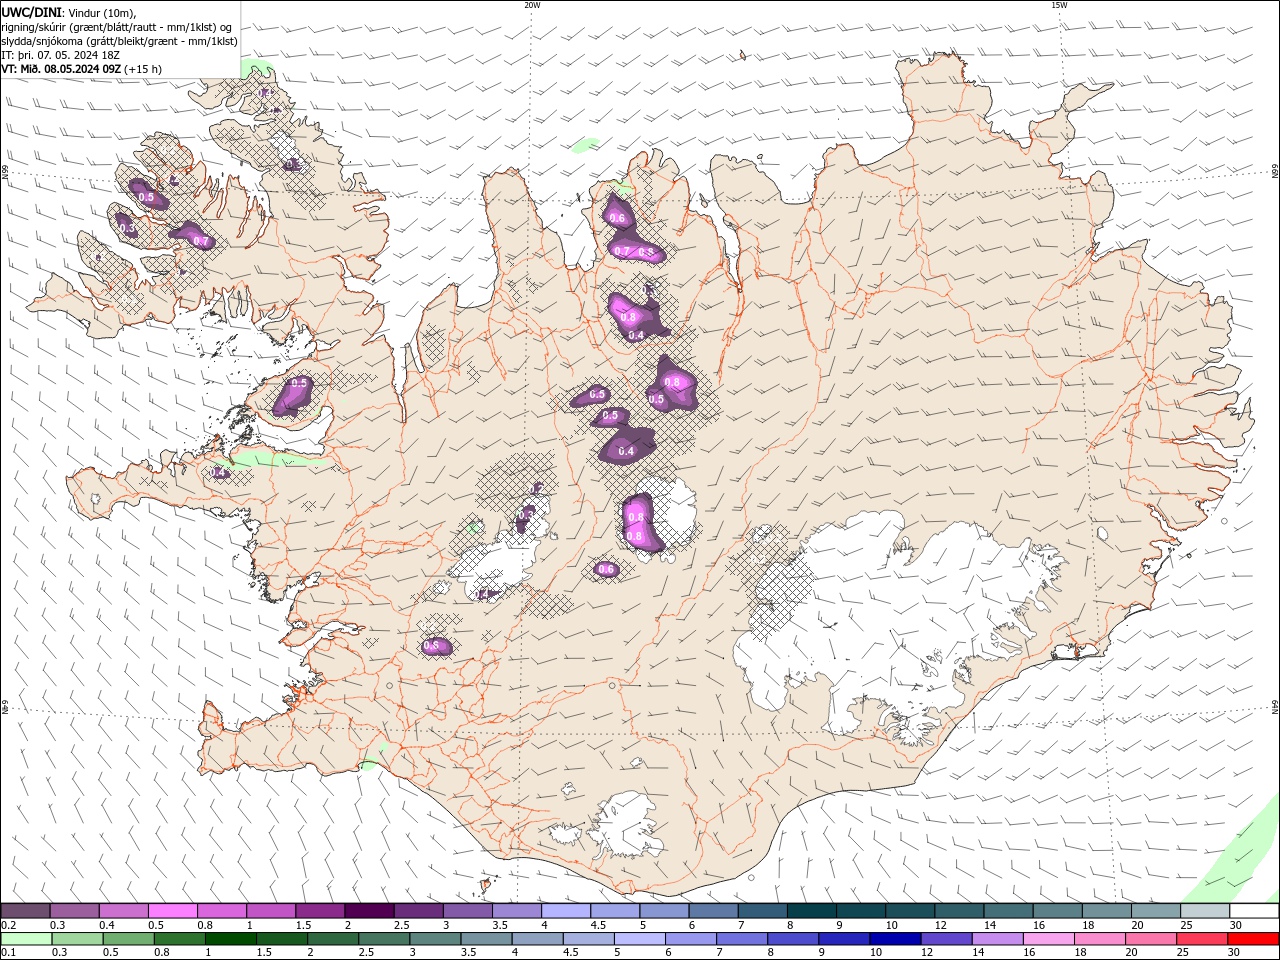Click the legend line 'rigning/skúrir (grænt/blátt/rautt - mm/1klst) og'
Image resolution: width=1280 pixels, height=960 pixels.
coord(117,26)
